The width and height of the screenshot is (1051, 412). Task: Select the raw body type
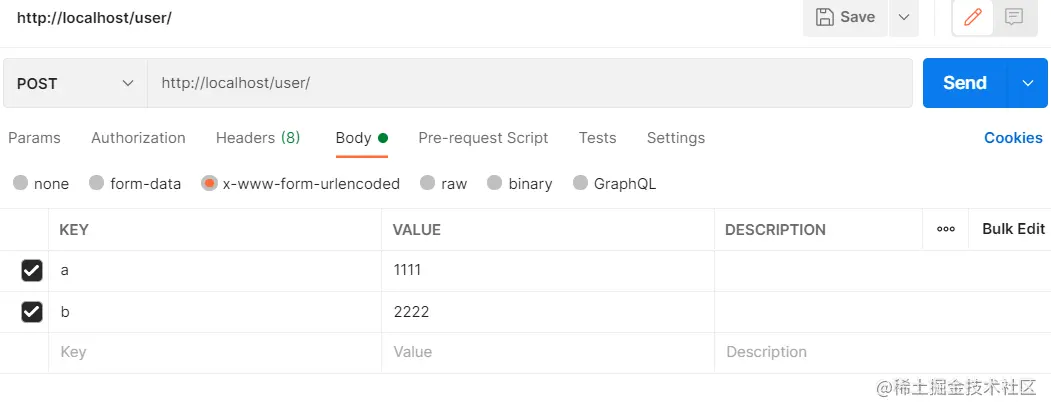[x=428, y=183]
